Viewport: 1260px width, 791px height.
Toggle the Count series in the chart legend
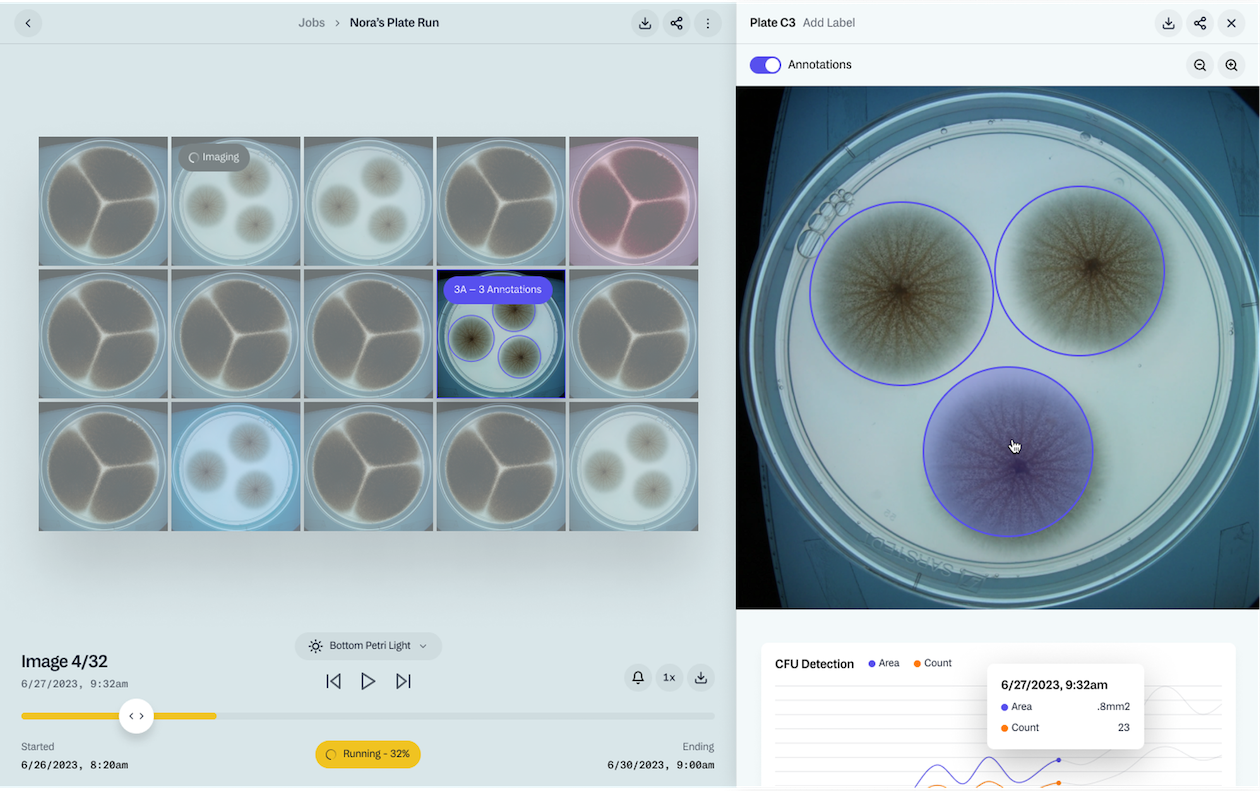(932, 663)
